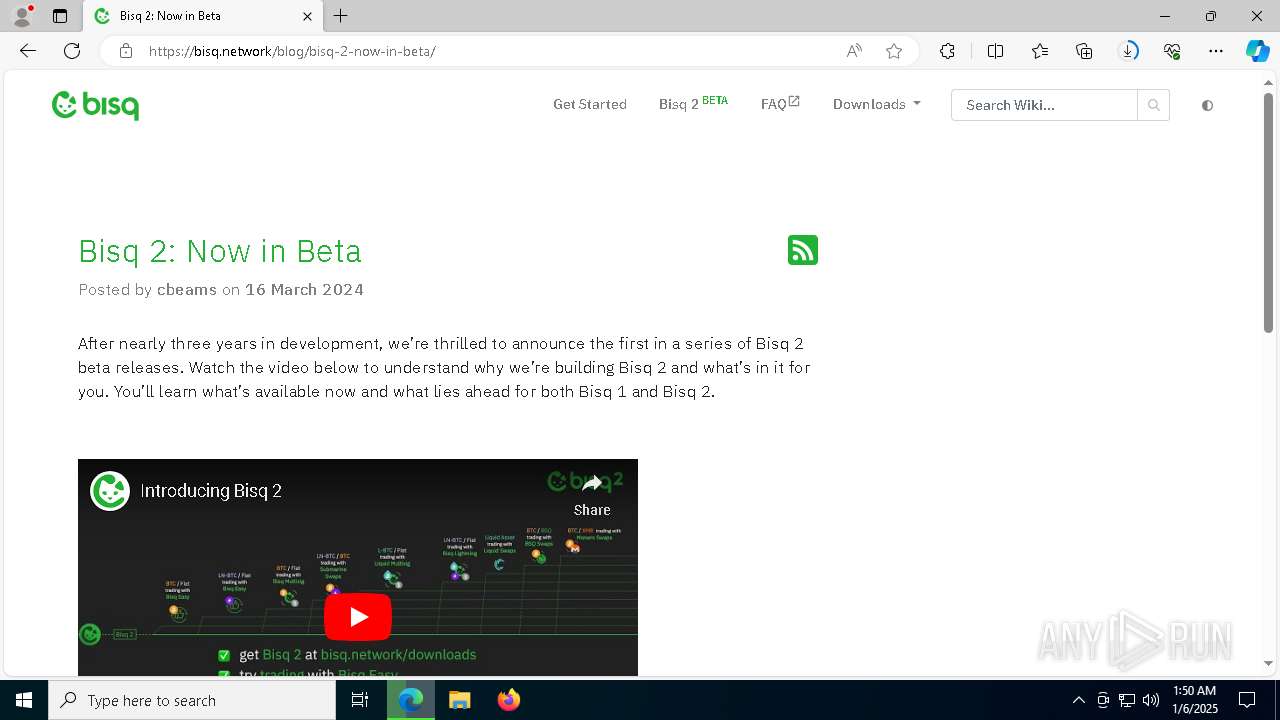Open Collections in Edge toolbar

1084,51
